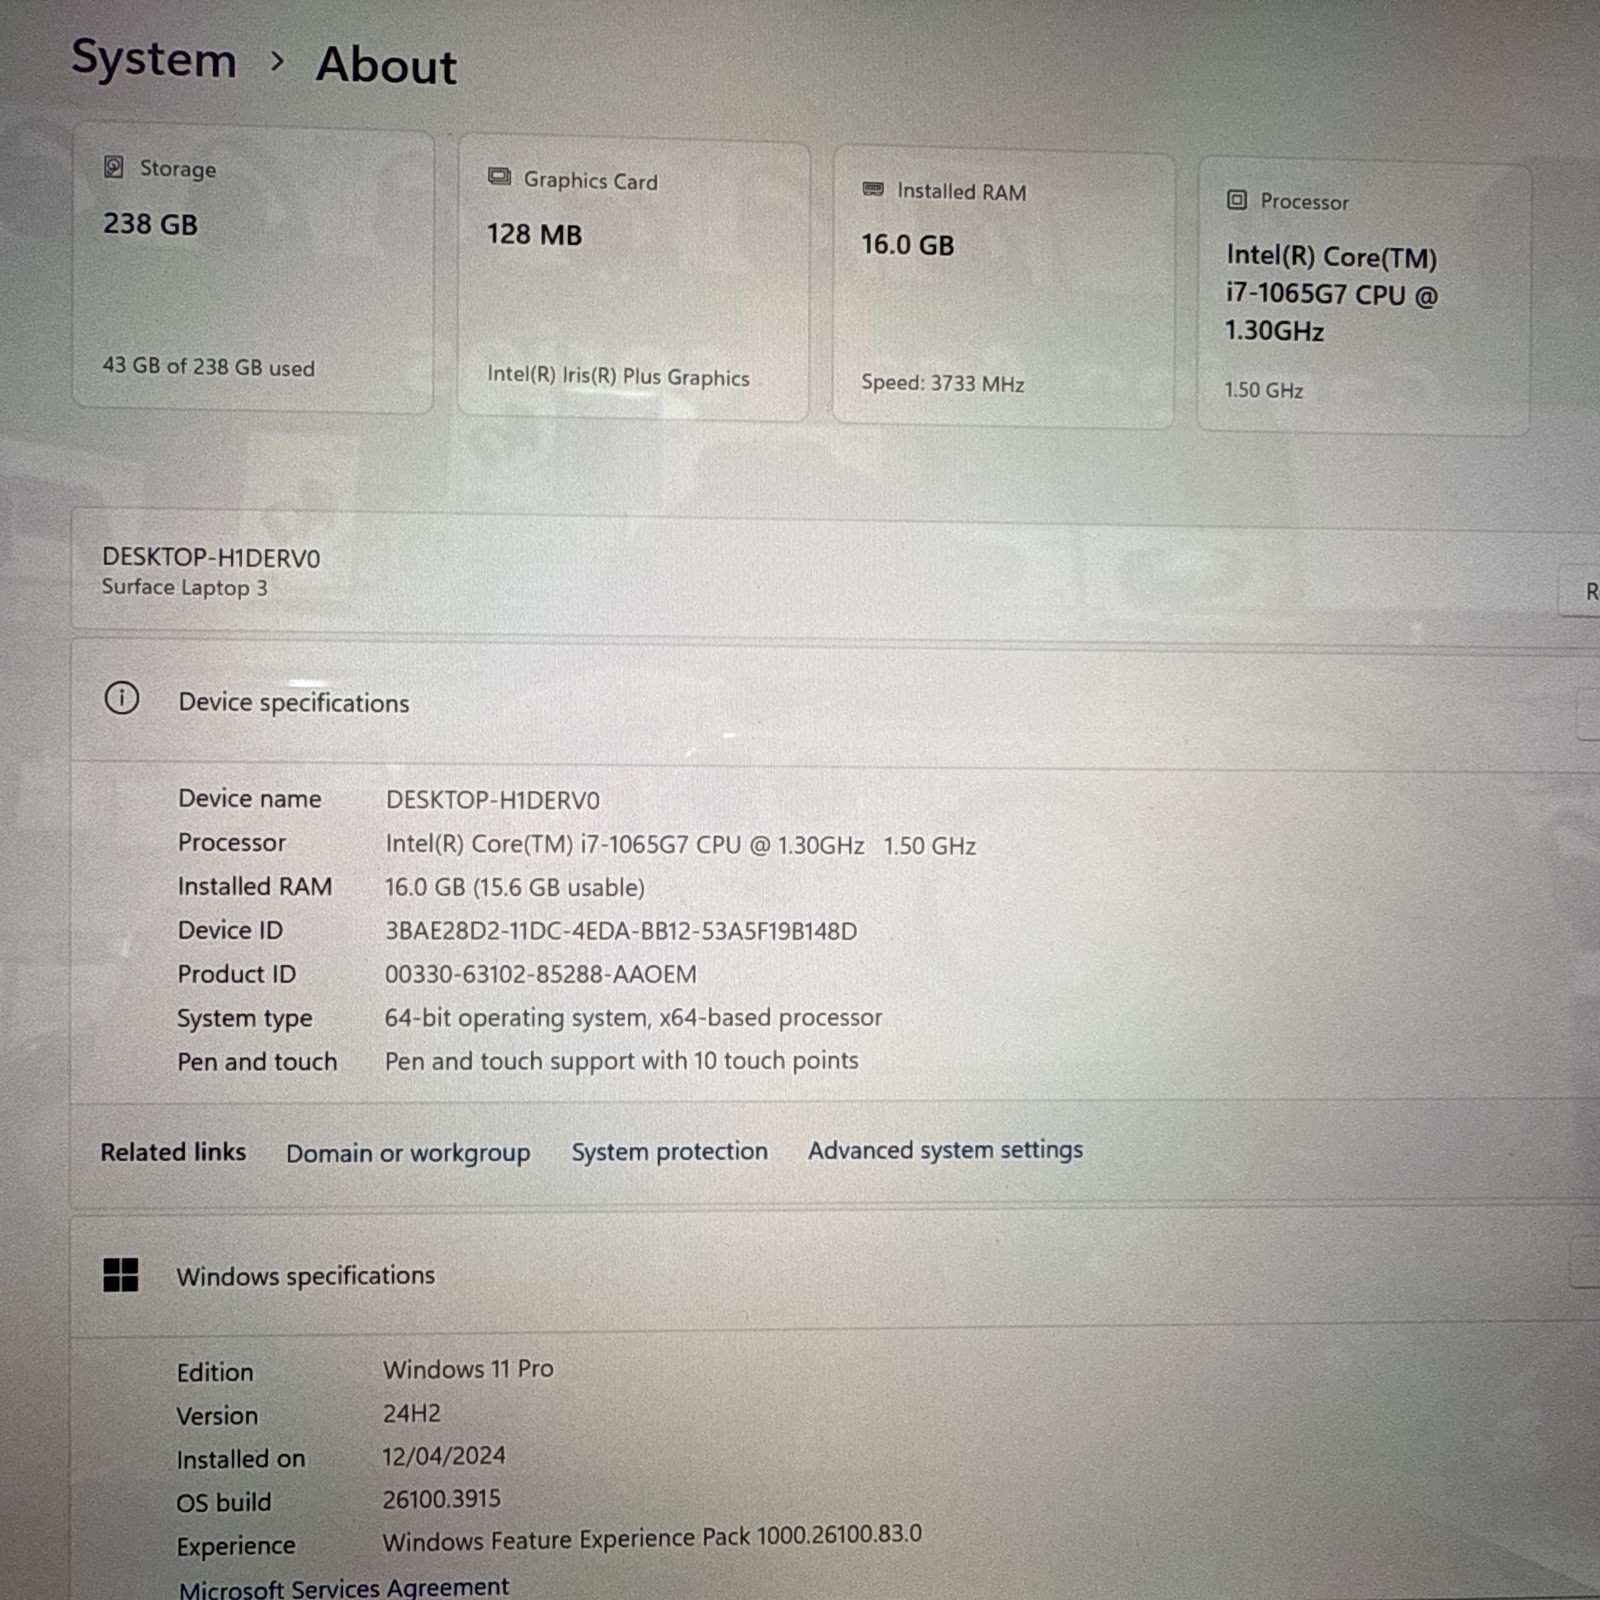Screen dimensions: 1600x1600
Task: Select the Device ID value 3BAE28D2-11DC
Action: pyautogui.click(x=621, y=931)
